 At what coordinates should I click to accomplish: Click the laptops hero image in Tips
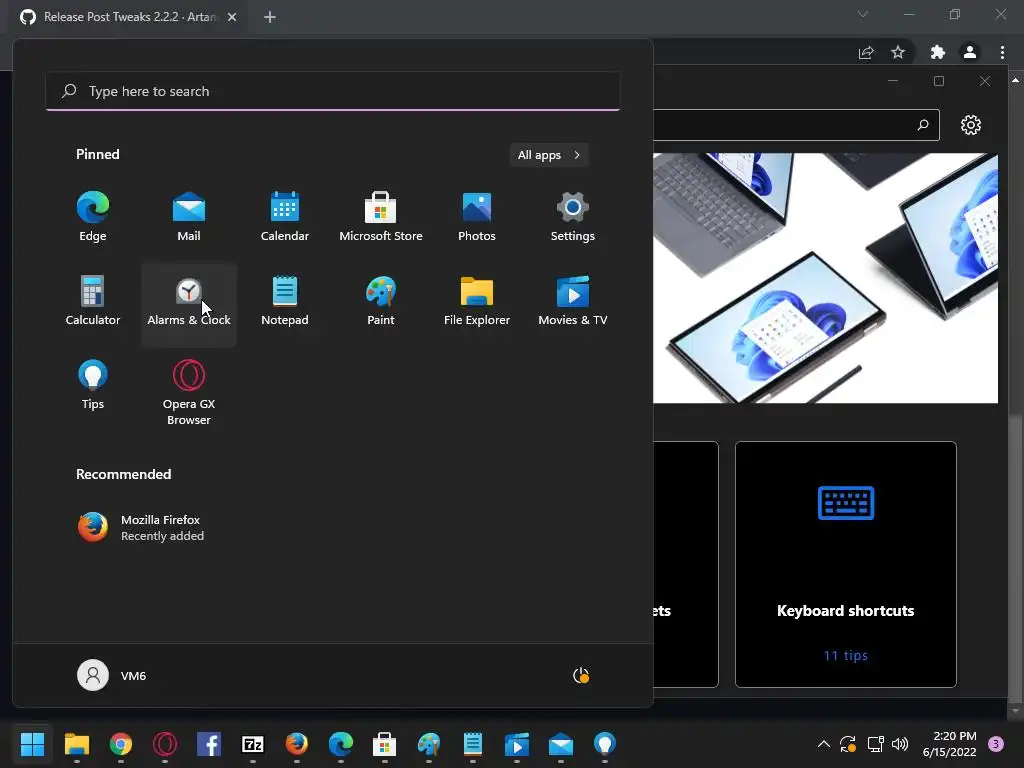825,278
